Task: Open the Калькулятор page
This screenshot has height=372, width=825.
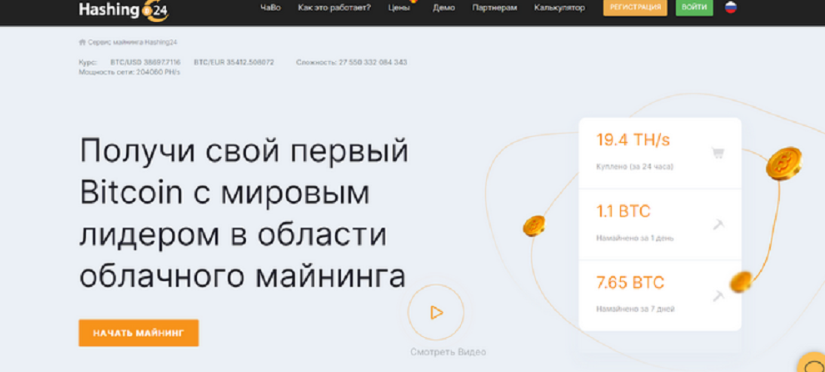Action: tap(559, 8)
